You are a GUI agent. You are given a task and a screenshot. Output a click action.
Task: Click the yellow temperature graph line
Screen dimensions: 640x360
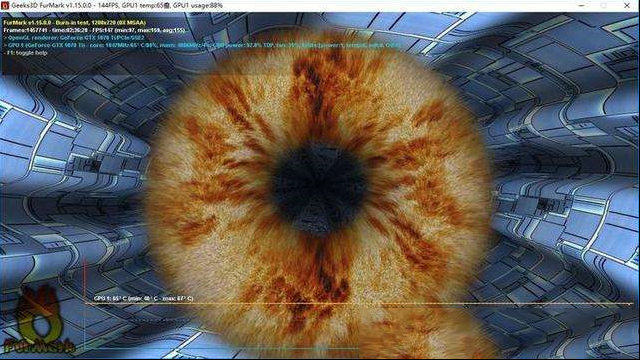pos(359,304)
